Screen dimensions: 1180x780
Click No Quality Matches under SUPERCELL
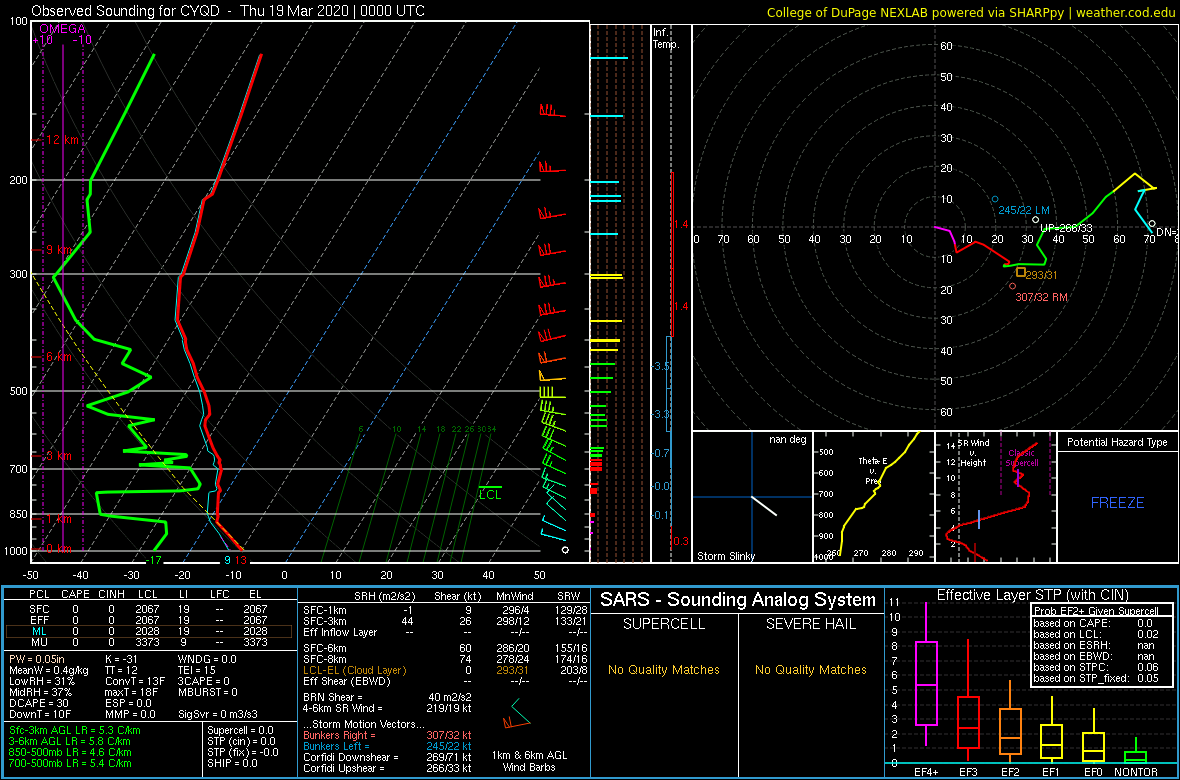[664, 669]
